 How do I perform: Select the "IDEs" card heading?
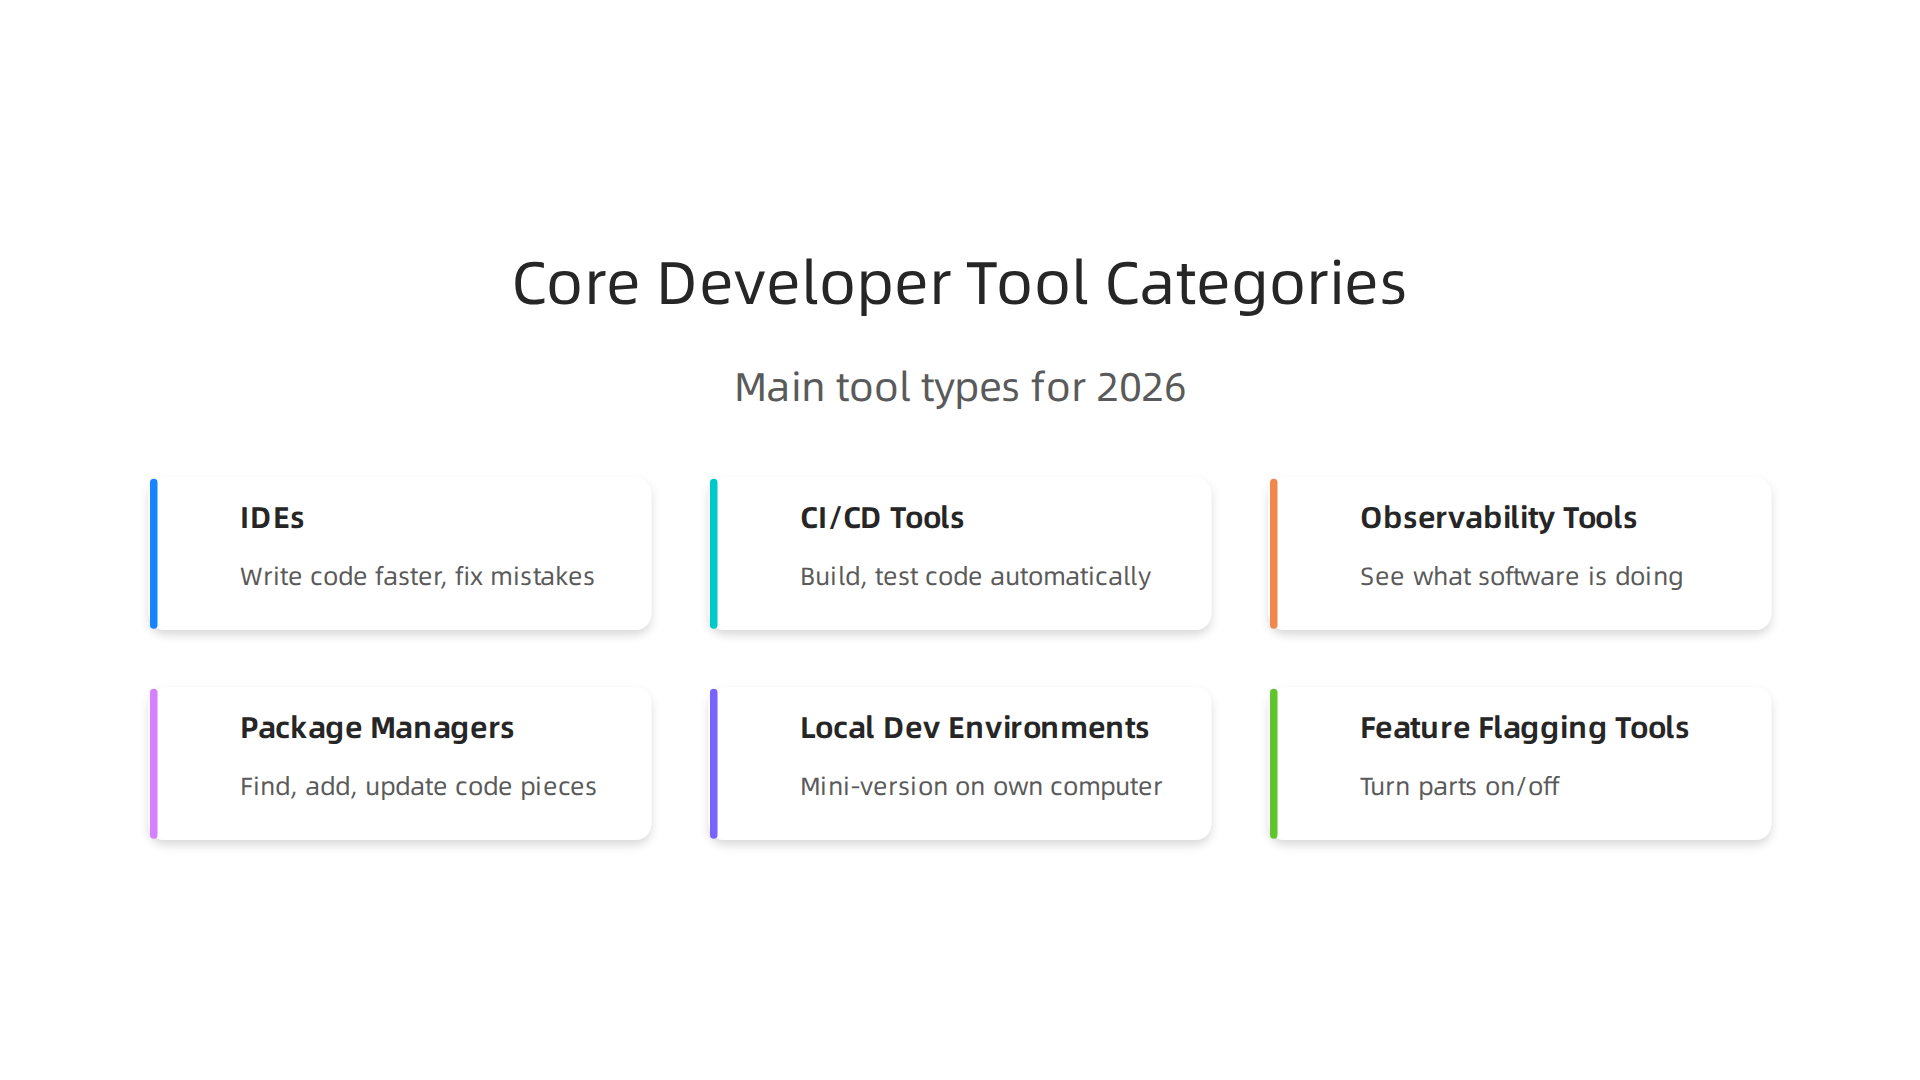(272, 518)
